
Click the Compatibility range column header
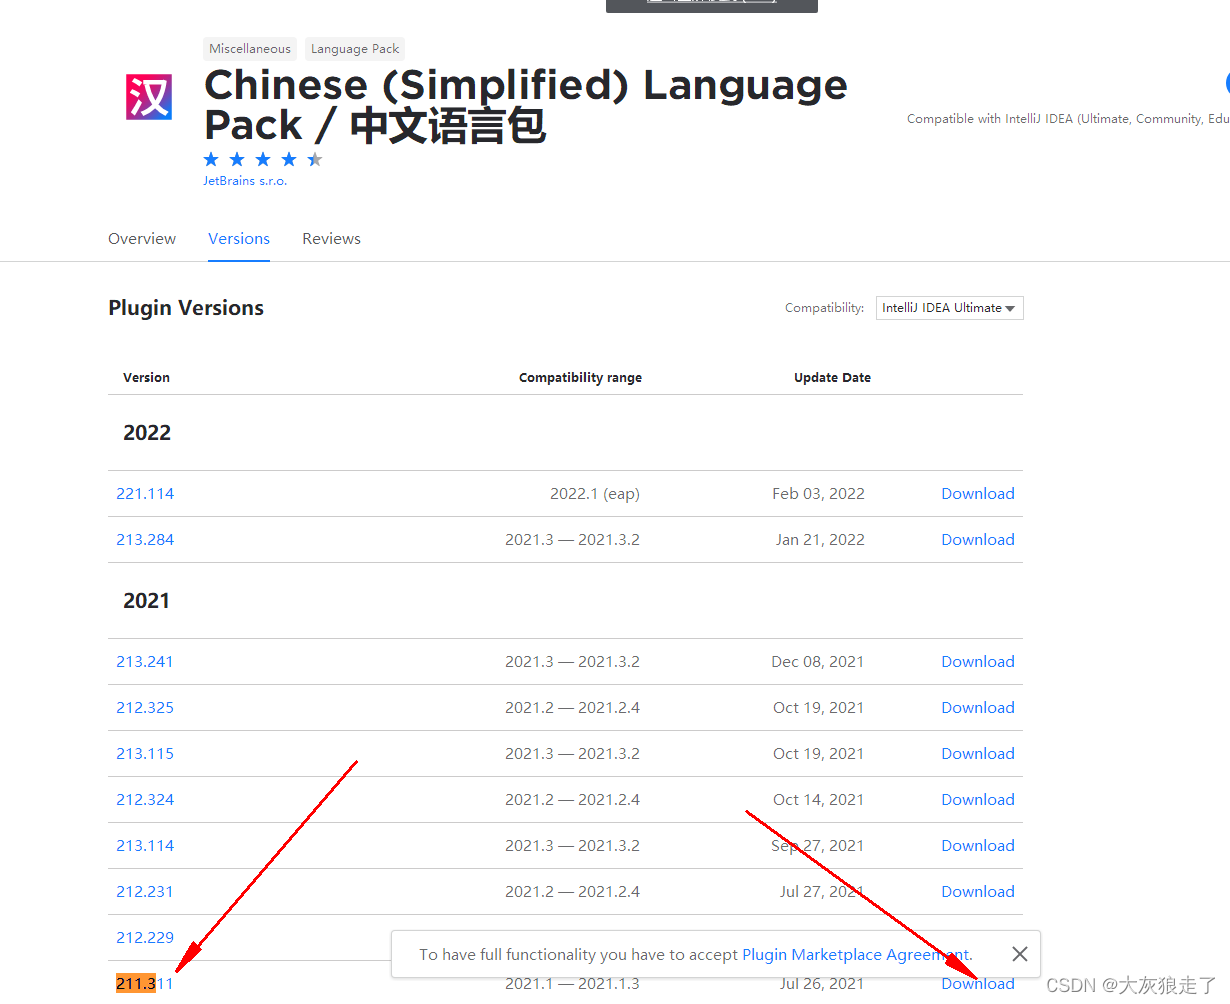pos(580,378)
